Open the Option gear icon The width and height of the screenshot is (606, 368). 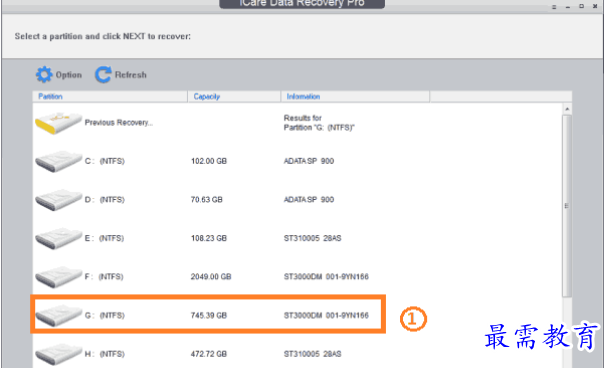tap(44, 74)
